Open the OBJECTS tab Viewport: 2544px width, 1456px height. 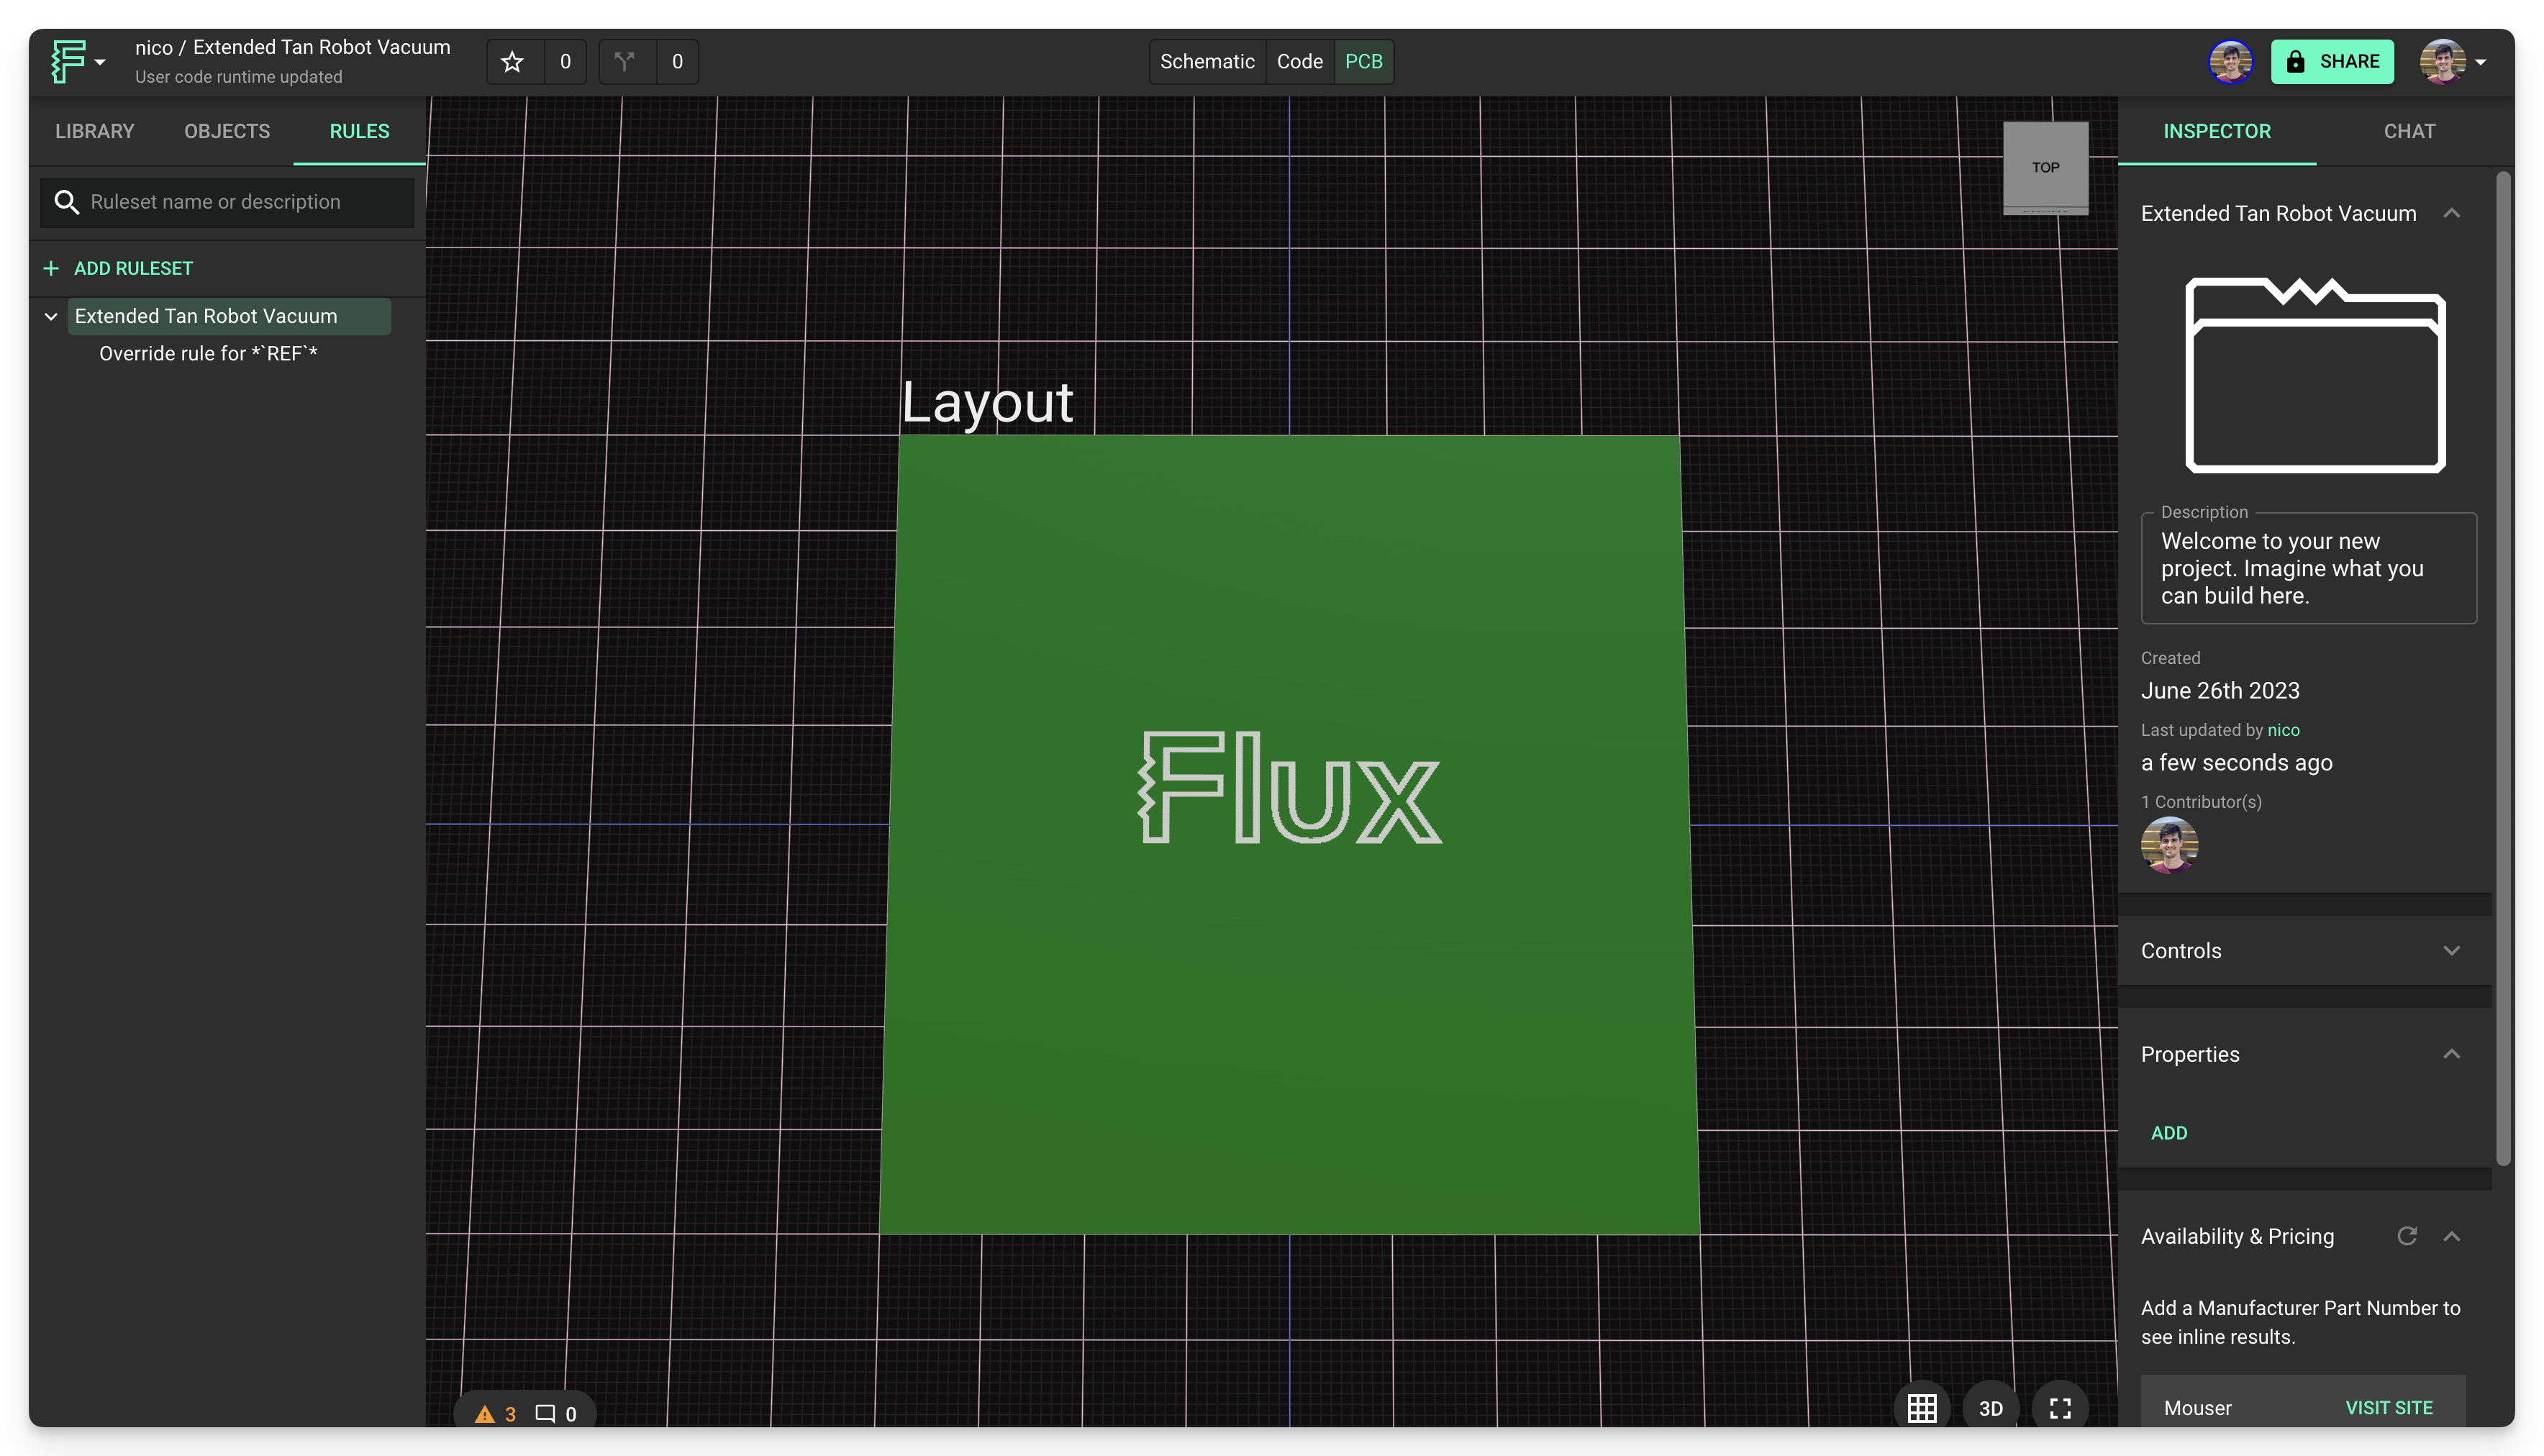(x=227, y=131)
